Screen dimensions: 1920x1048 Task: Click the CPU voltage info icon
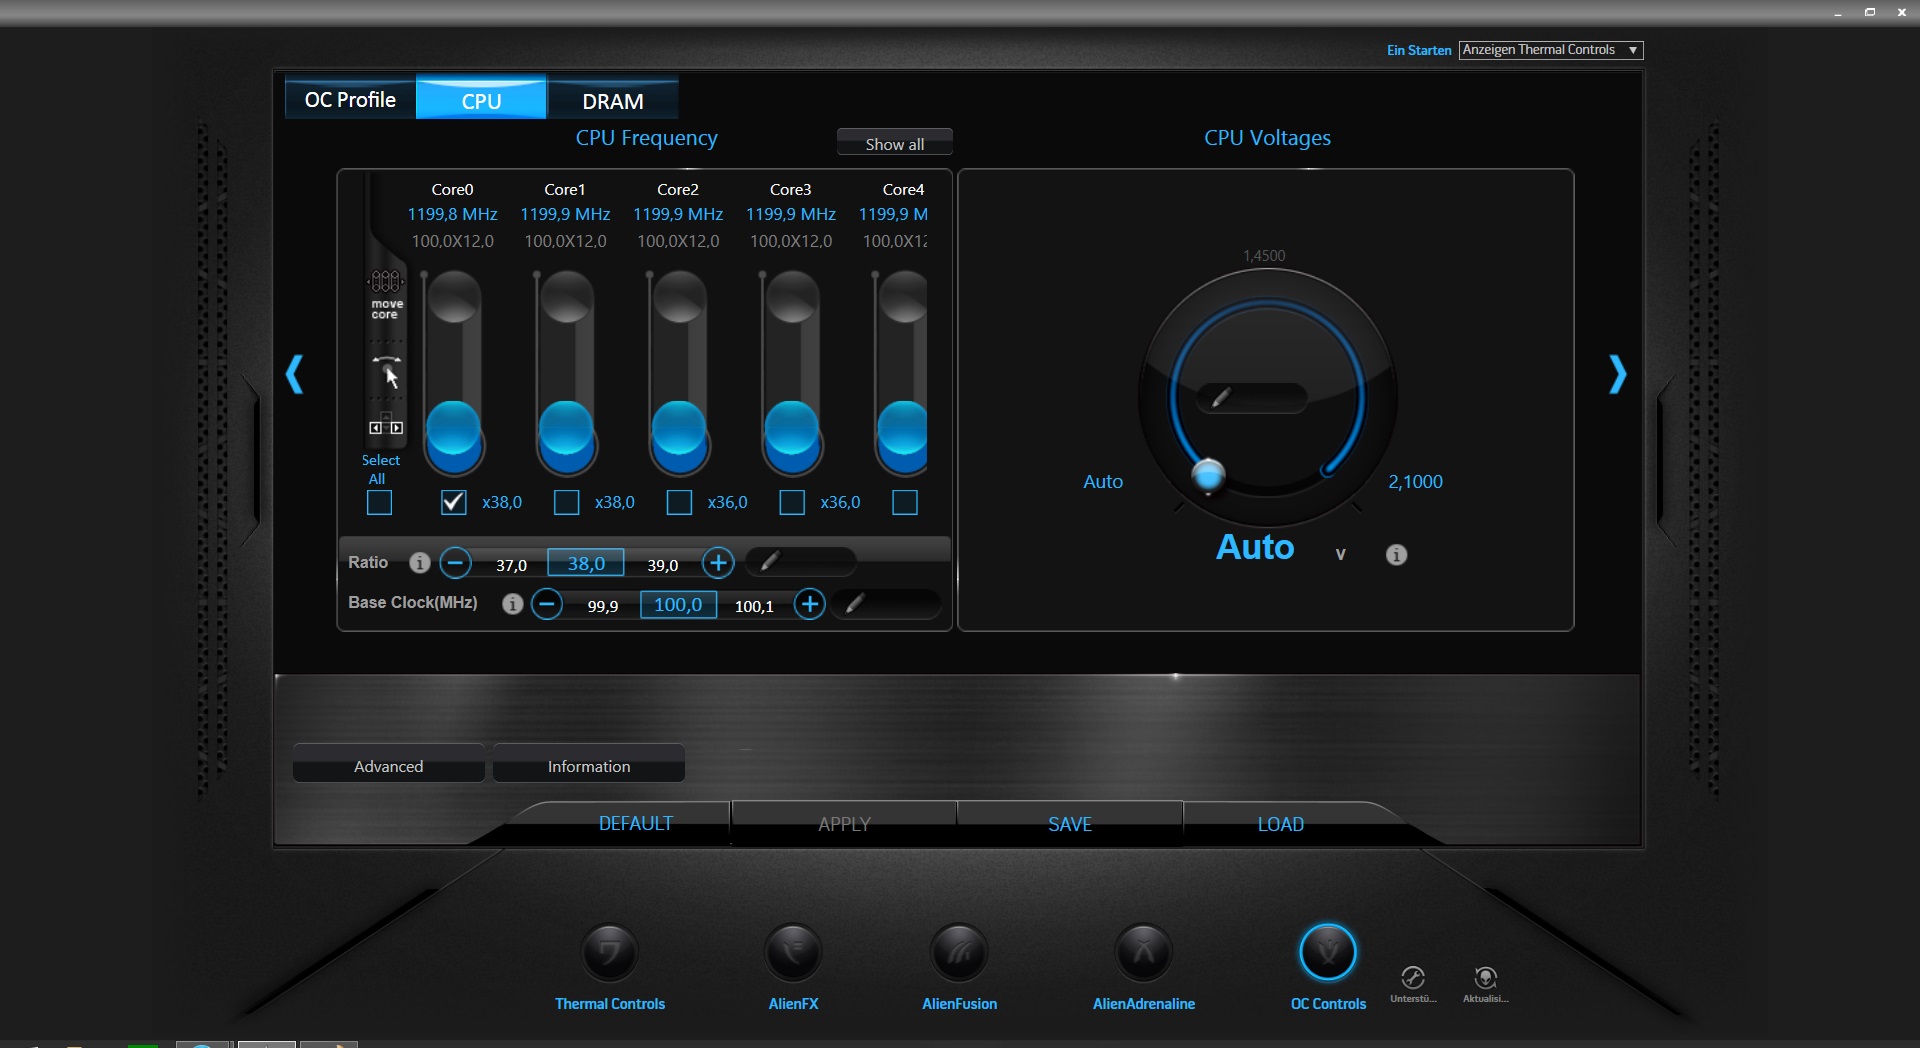1396,555
